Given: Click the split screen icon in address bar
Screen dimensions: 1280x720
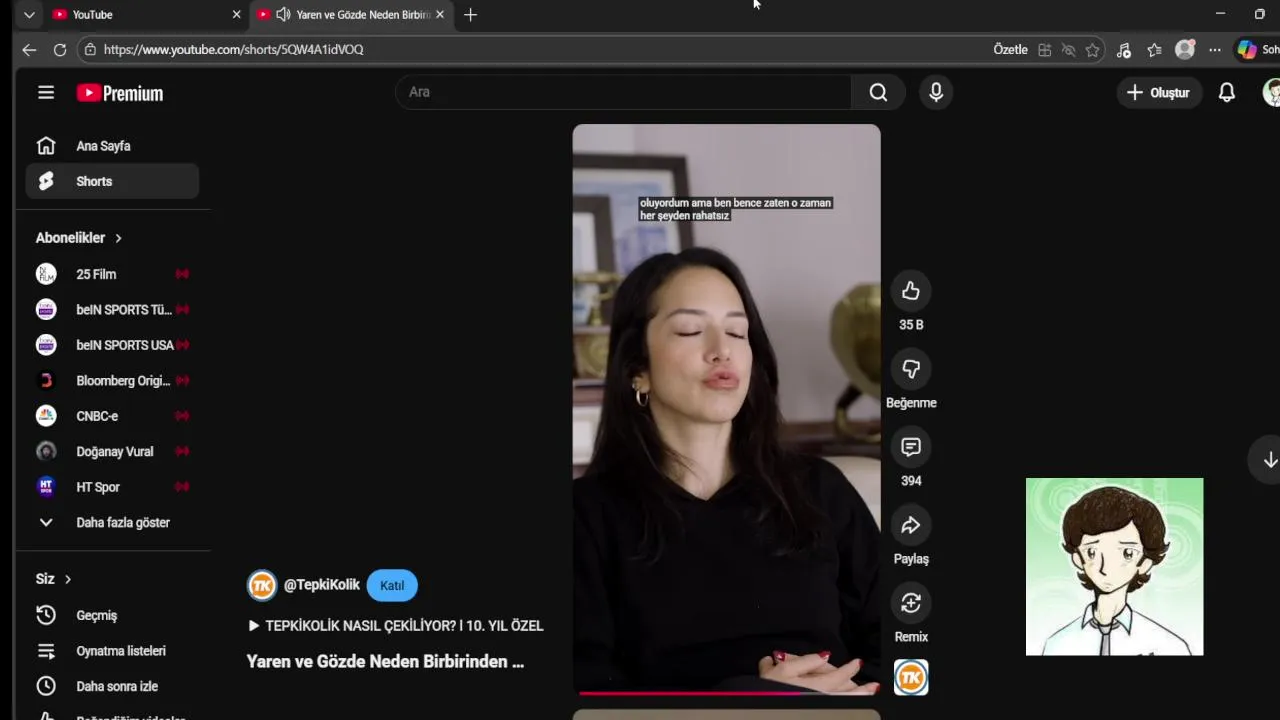Looking at the screenshot, I should point(1044,50).
